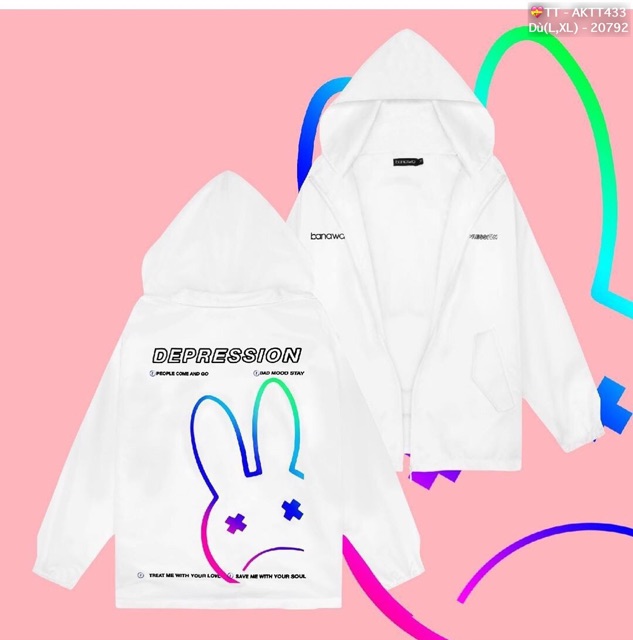Viewport: 633px width, 640px height.
Task: Click the size and price text "Dù(L,XL) - 20792"
Action: point(578,27)
